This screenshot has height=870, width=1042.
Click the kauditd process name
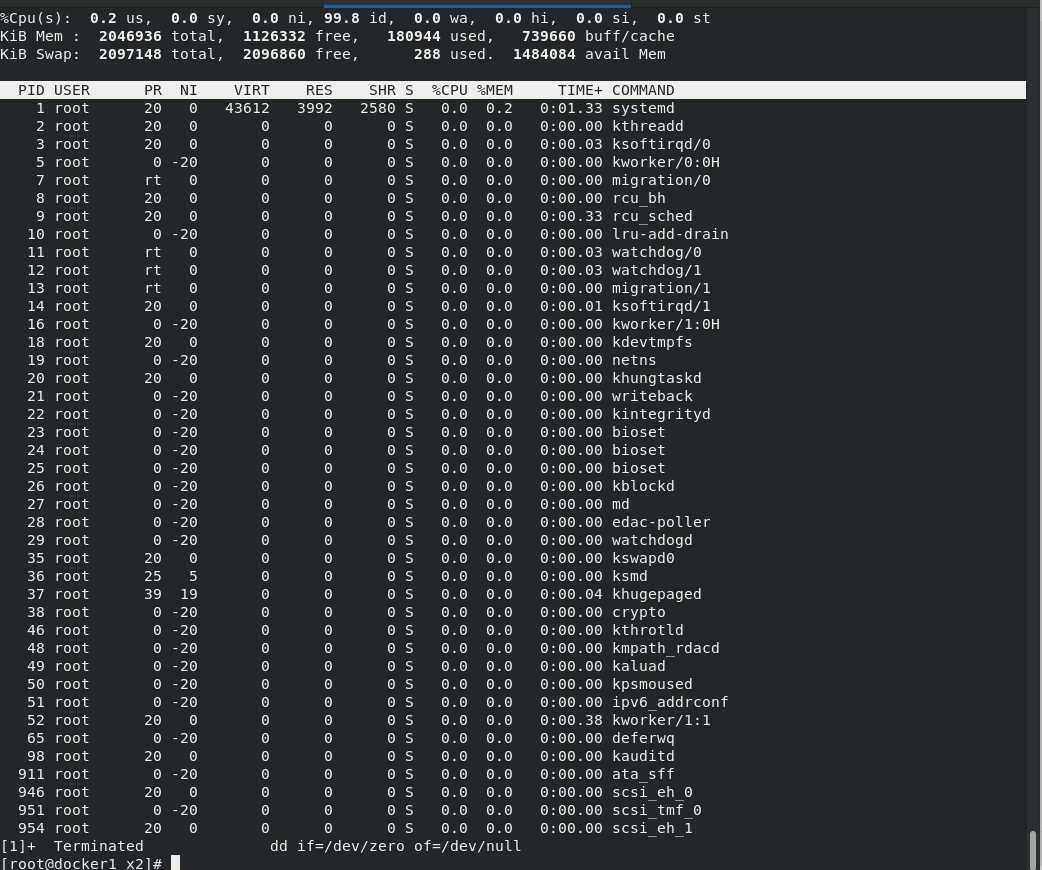(643, 755)
